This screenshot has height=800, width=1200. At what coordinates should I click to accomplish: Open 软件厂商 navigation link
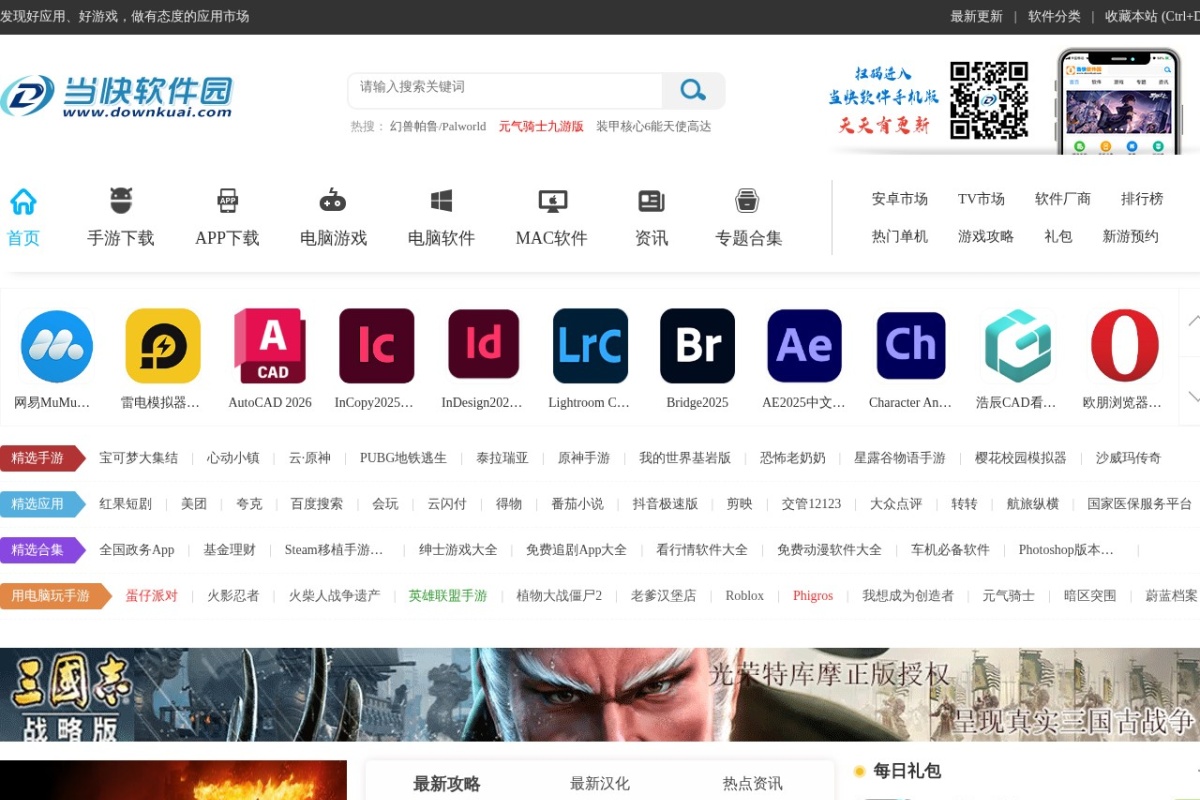click(1063, 199)
